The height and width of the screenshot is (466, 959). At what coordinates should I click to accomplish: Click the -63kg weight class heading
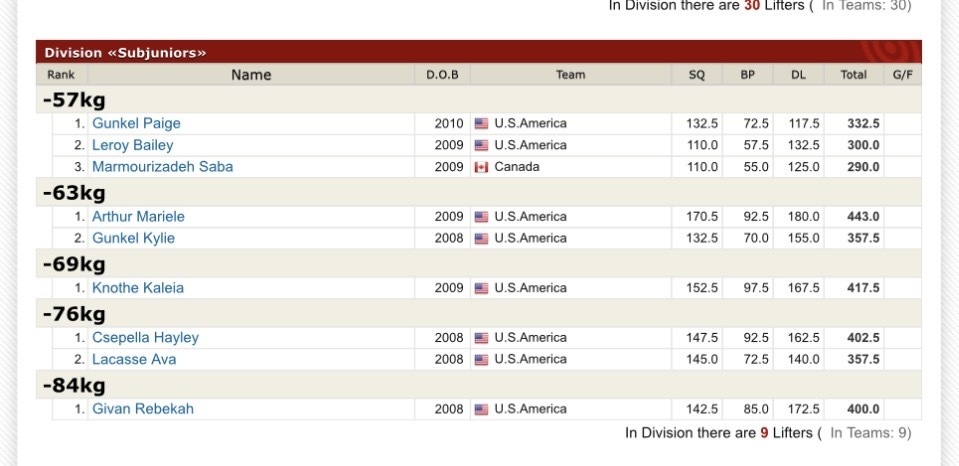tap(74, 193)
